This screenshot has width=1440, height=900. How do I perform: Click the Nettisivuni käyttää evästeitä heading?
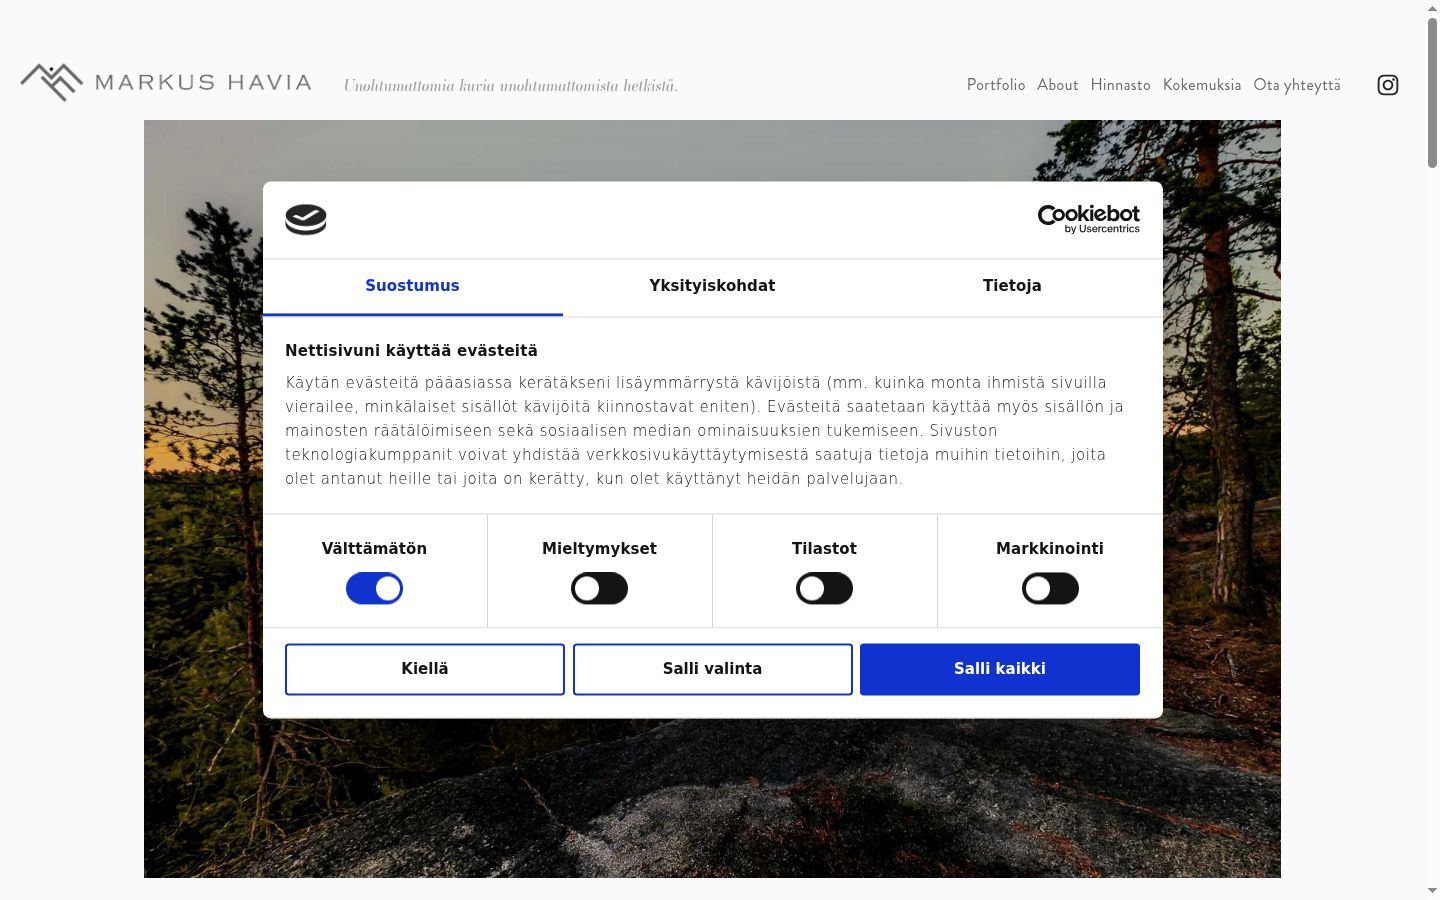pyautogui.click(x=411, y=351)
